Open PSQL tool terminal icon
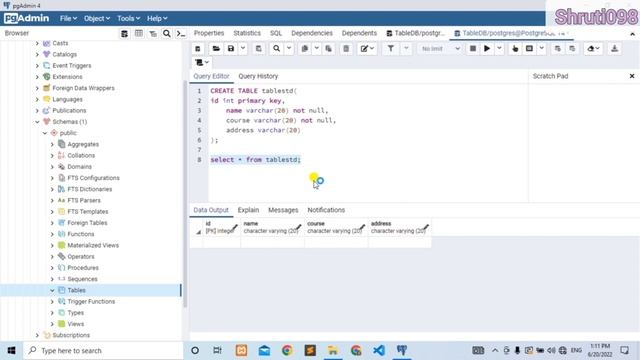640x360 pixels. (x=181, y=33)
